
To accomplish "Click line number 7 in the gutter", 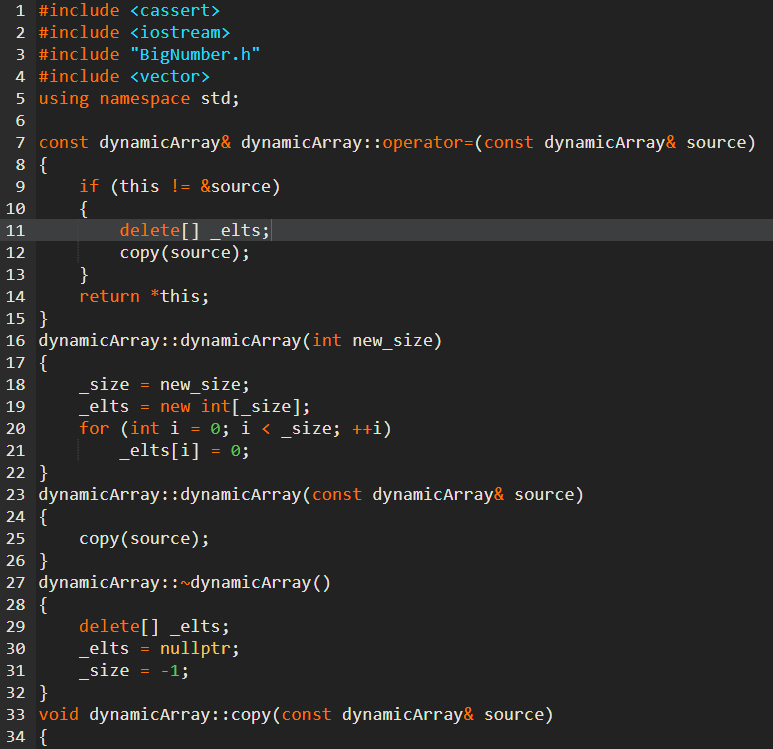I will pyautogui.click(x=20, y=143).
